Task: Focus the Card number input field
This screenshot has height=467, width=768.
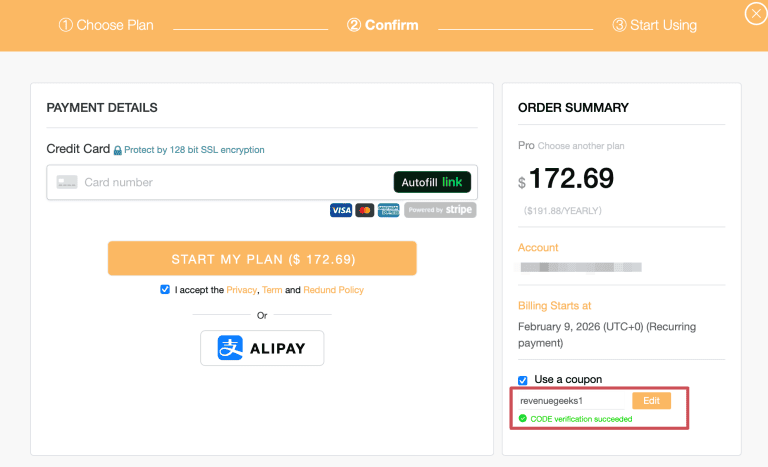Action: [x=230, y=182]
